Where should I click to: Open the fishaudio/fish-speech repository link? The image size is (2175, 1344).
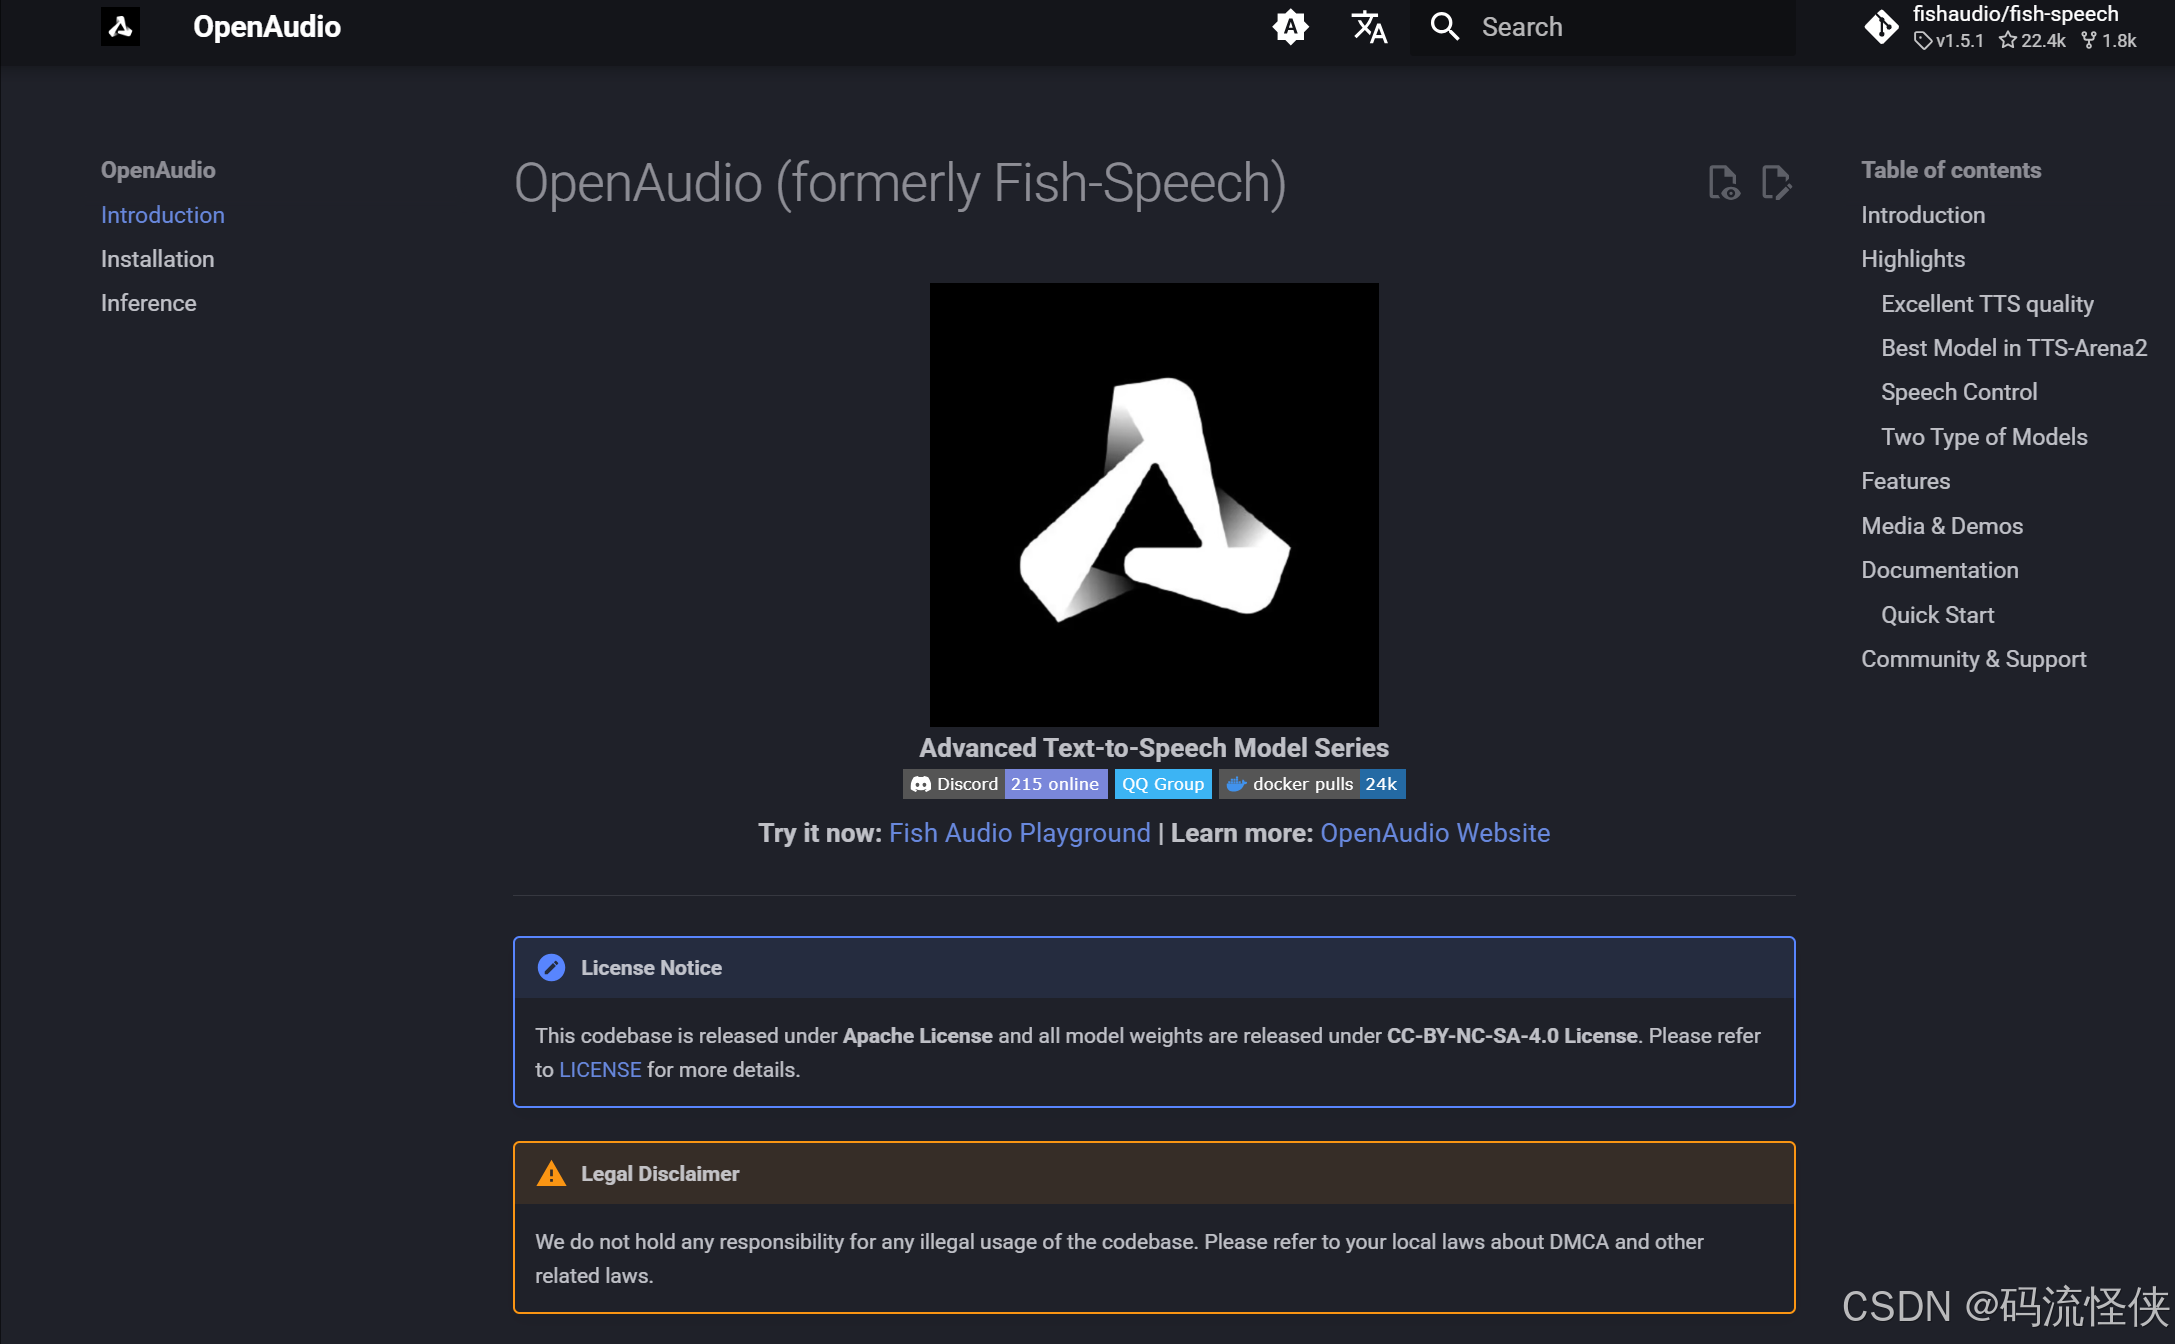pyautogui.click(x=2015, y=14)
